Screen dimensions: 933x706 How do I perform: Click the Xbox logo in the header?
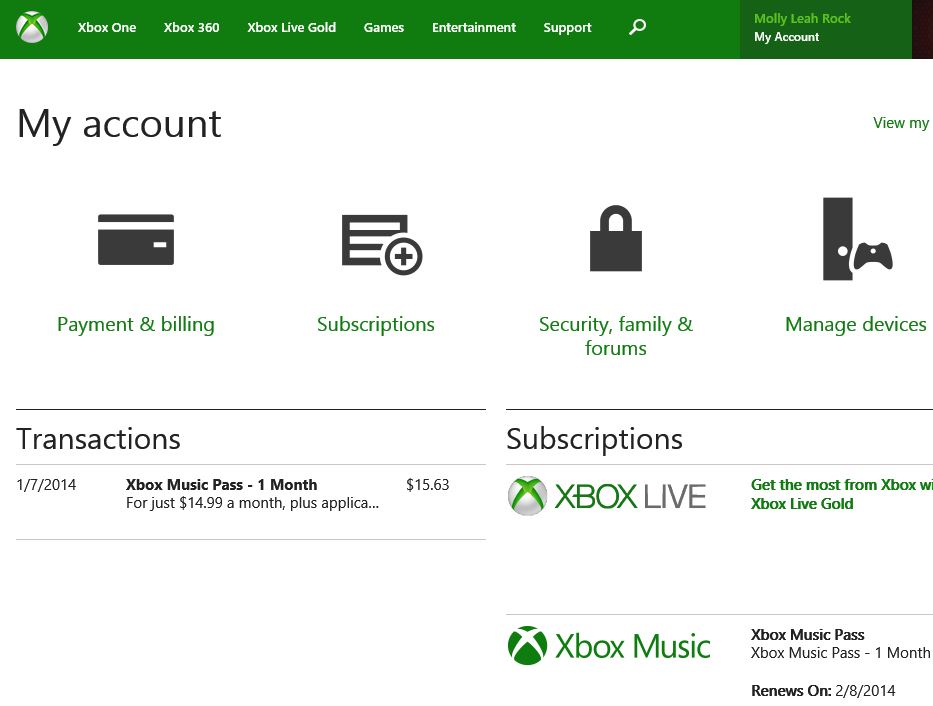[32, 27]
